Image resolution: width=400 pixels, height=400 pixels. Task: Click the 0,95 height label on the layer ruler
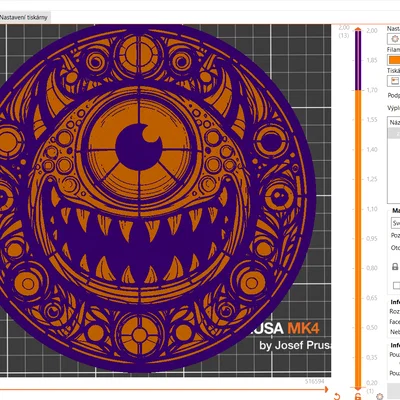point(372,239)
